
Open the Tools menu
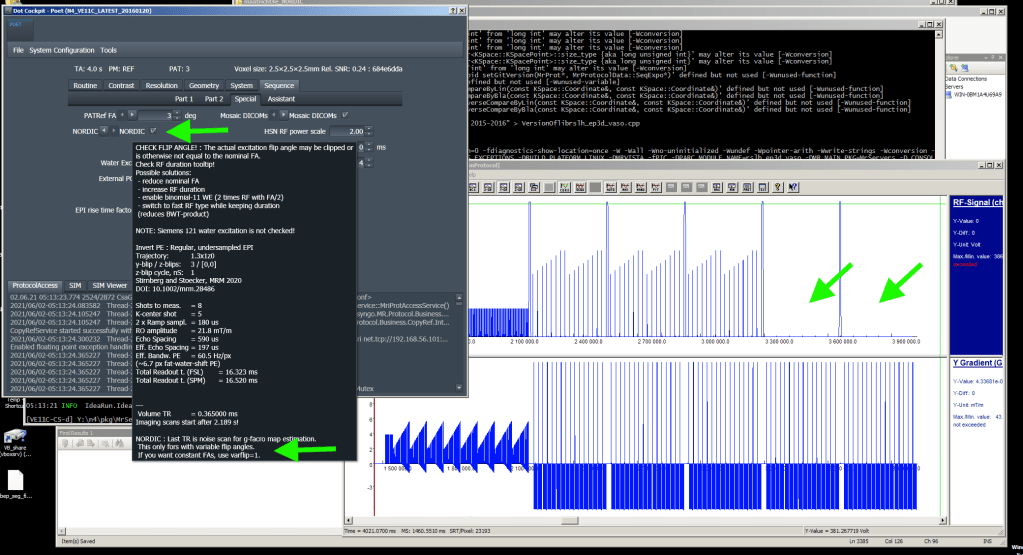pyautogui.click(x=108, y=49)
